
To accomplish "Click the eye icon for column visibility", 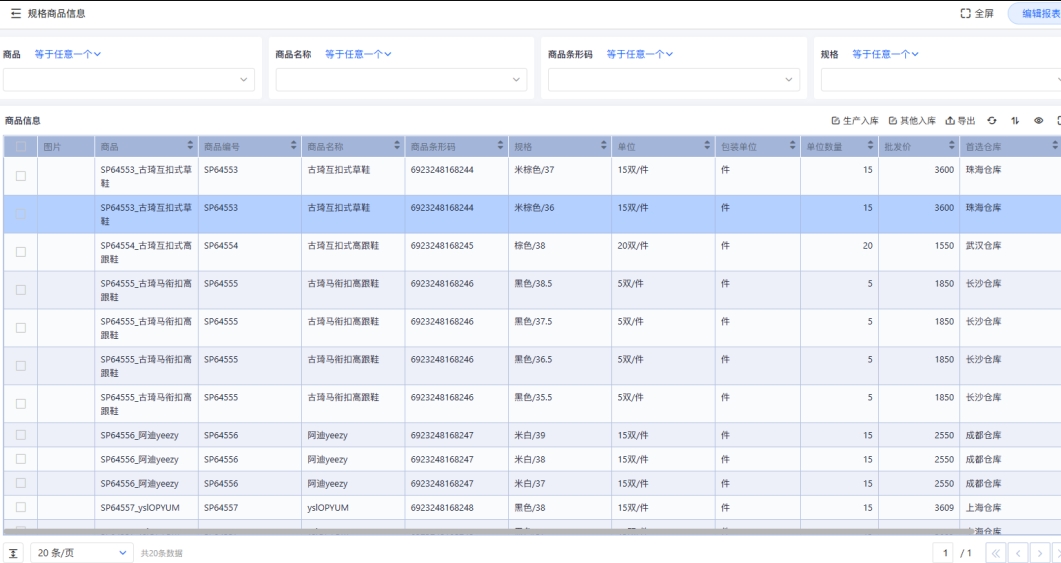I will pyautogui.click(x=1038, y=121).
